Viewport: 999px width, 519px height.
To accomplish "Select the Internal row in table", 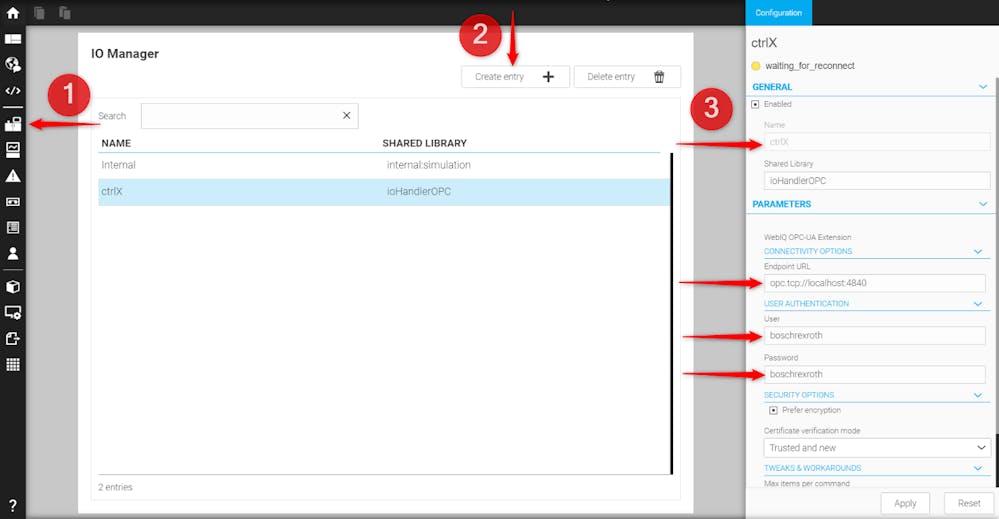I will point(384,165).
